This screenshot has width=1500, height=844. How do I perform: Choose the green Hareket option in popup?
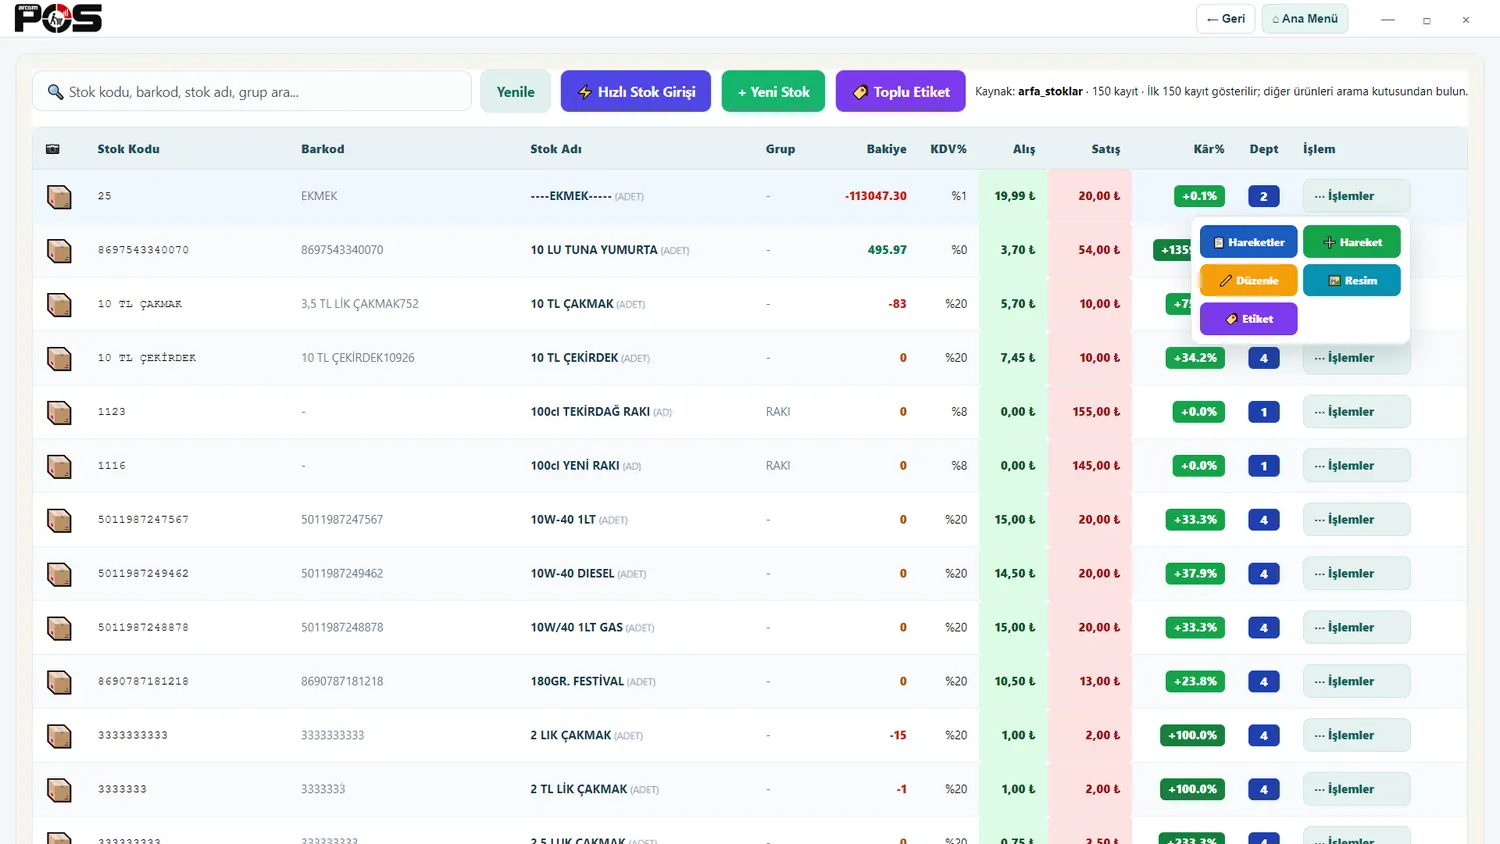(1352, 242)
